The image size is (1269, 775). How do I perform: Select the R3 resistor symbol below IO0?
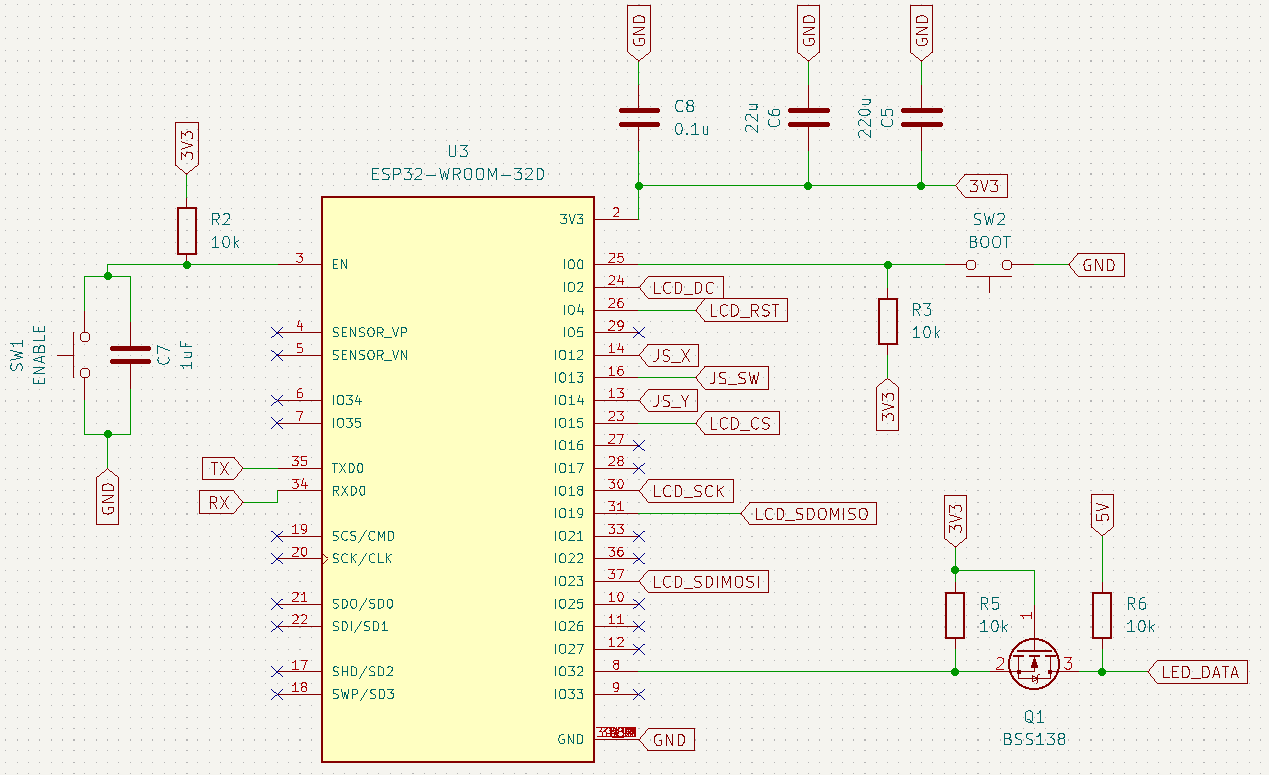[888, 321]
